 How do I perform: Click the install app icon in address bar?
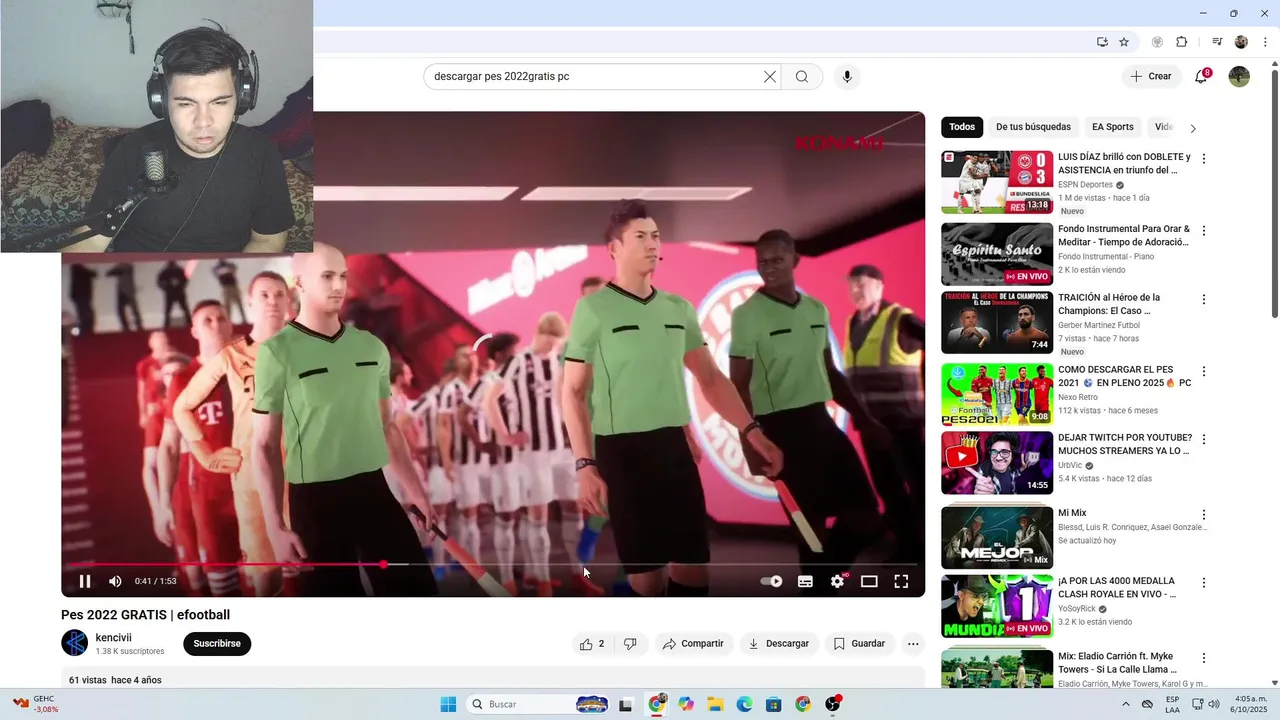(x=1102, y=42)
